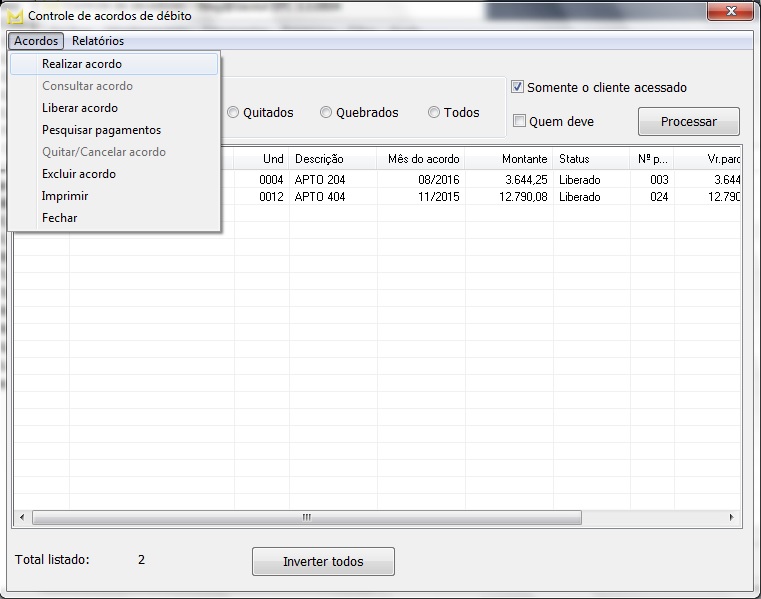761x599 pixels.
Task: Sort by the Montante column header
Action: [508, 159]
